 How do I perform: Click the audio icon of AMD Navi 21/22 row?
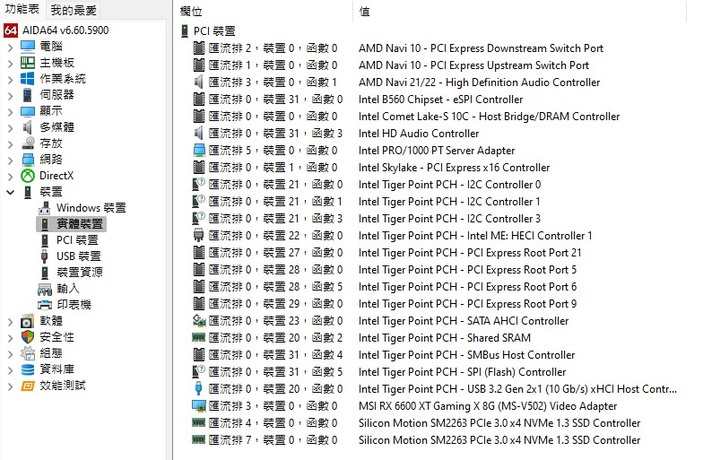click(x=198, y=82)
